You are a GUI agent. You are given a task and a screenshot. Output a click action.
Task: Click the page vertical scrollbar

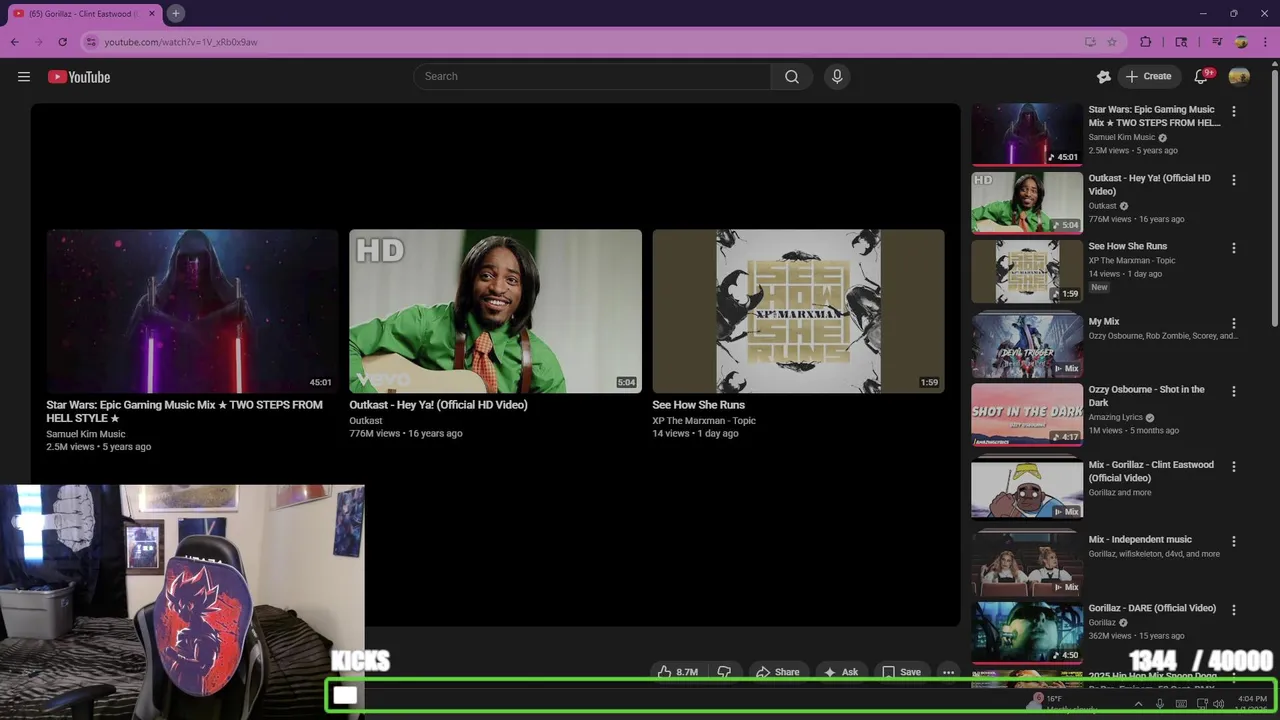coord(1274,200)
